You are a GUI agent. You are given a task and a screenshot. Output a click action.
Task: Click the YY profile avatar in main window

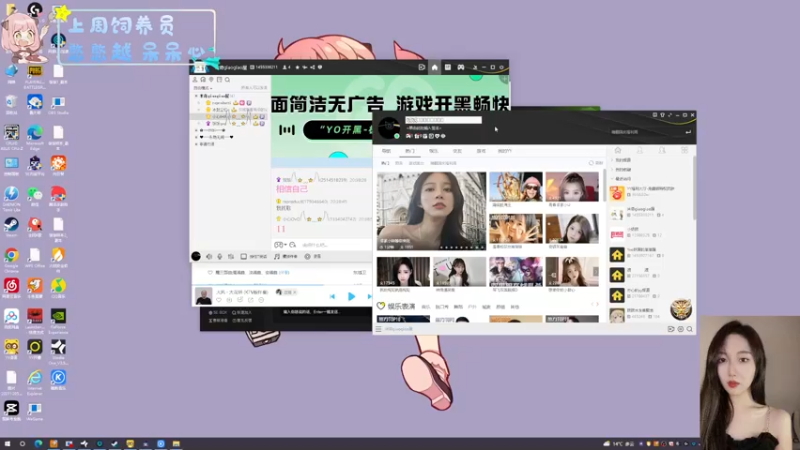pyautogui.click(x=389, y=128)
